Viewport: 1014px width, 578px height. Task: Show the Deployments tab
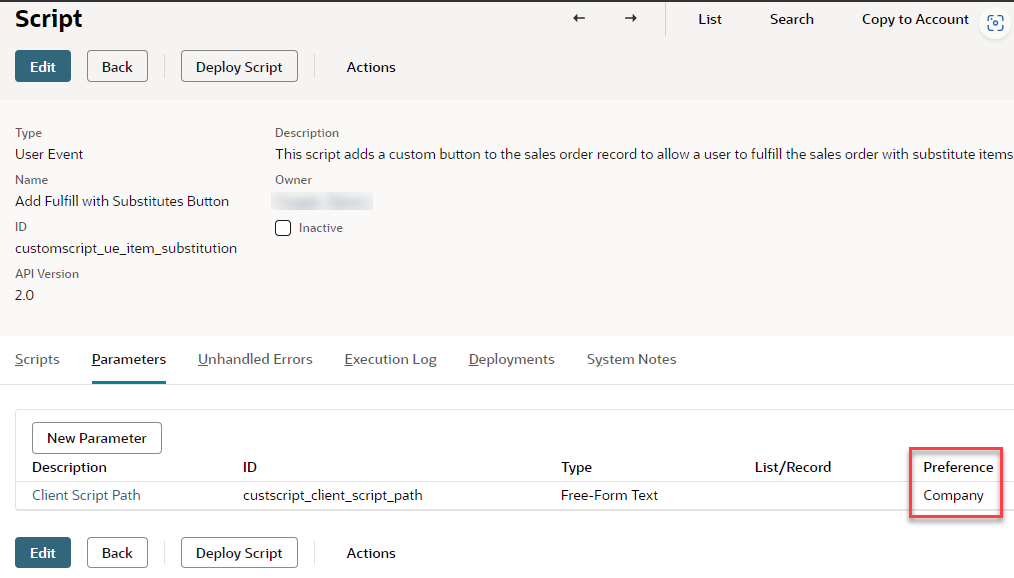click(511, 359)
